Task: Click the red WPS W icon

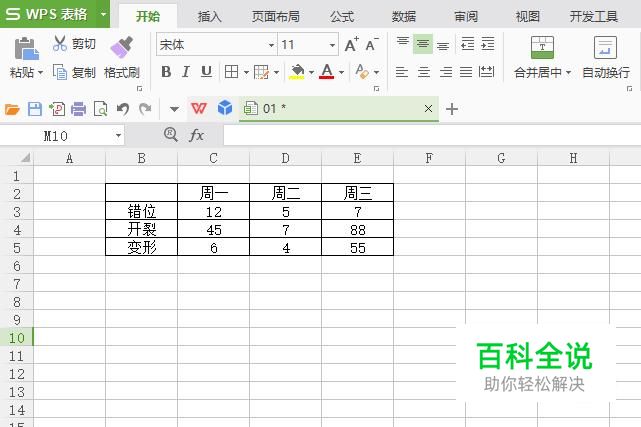Action: 199,109
